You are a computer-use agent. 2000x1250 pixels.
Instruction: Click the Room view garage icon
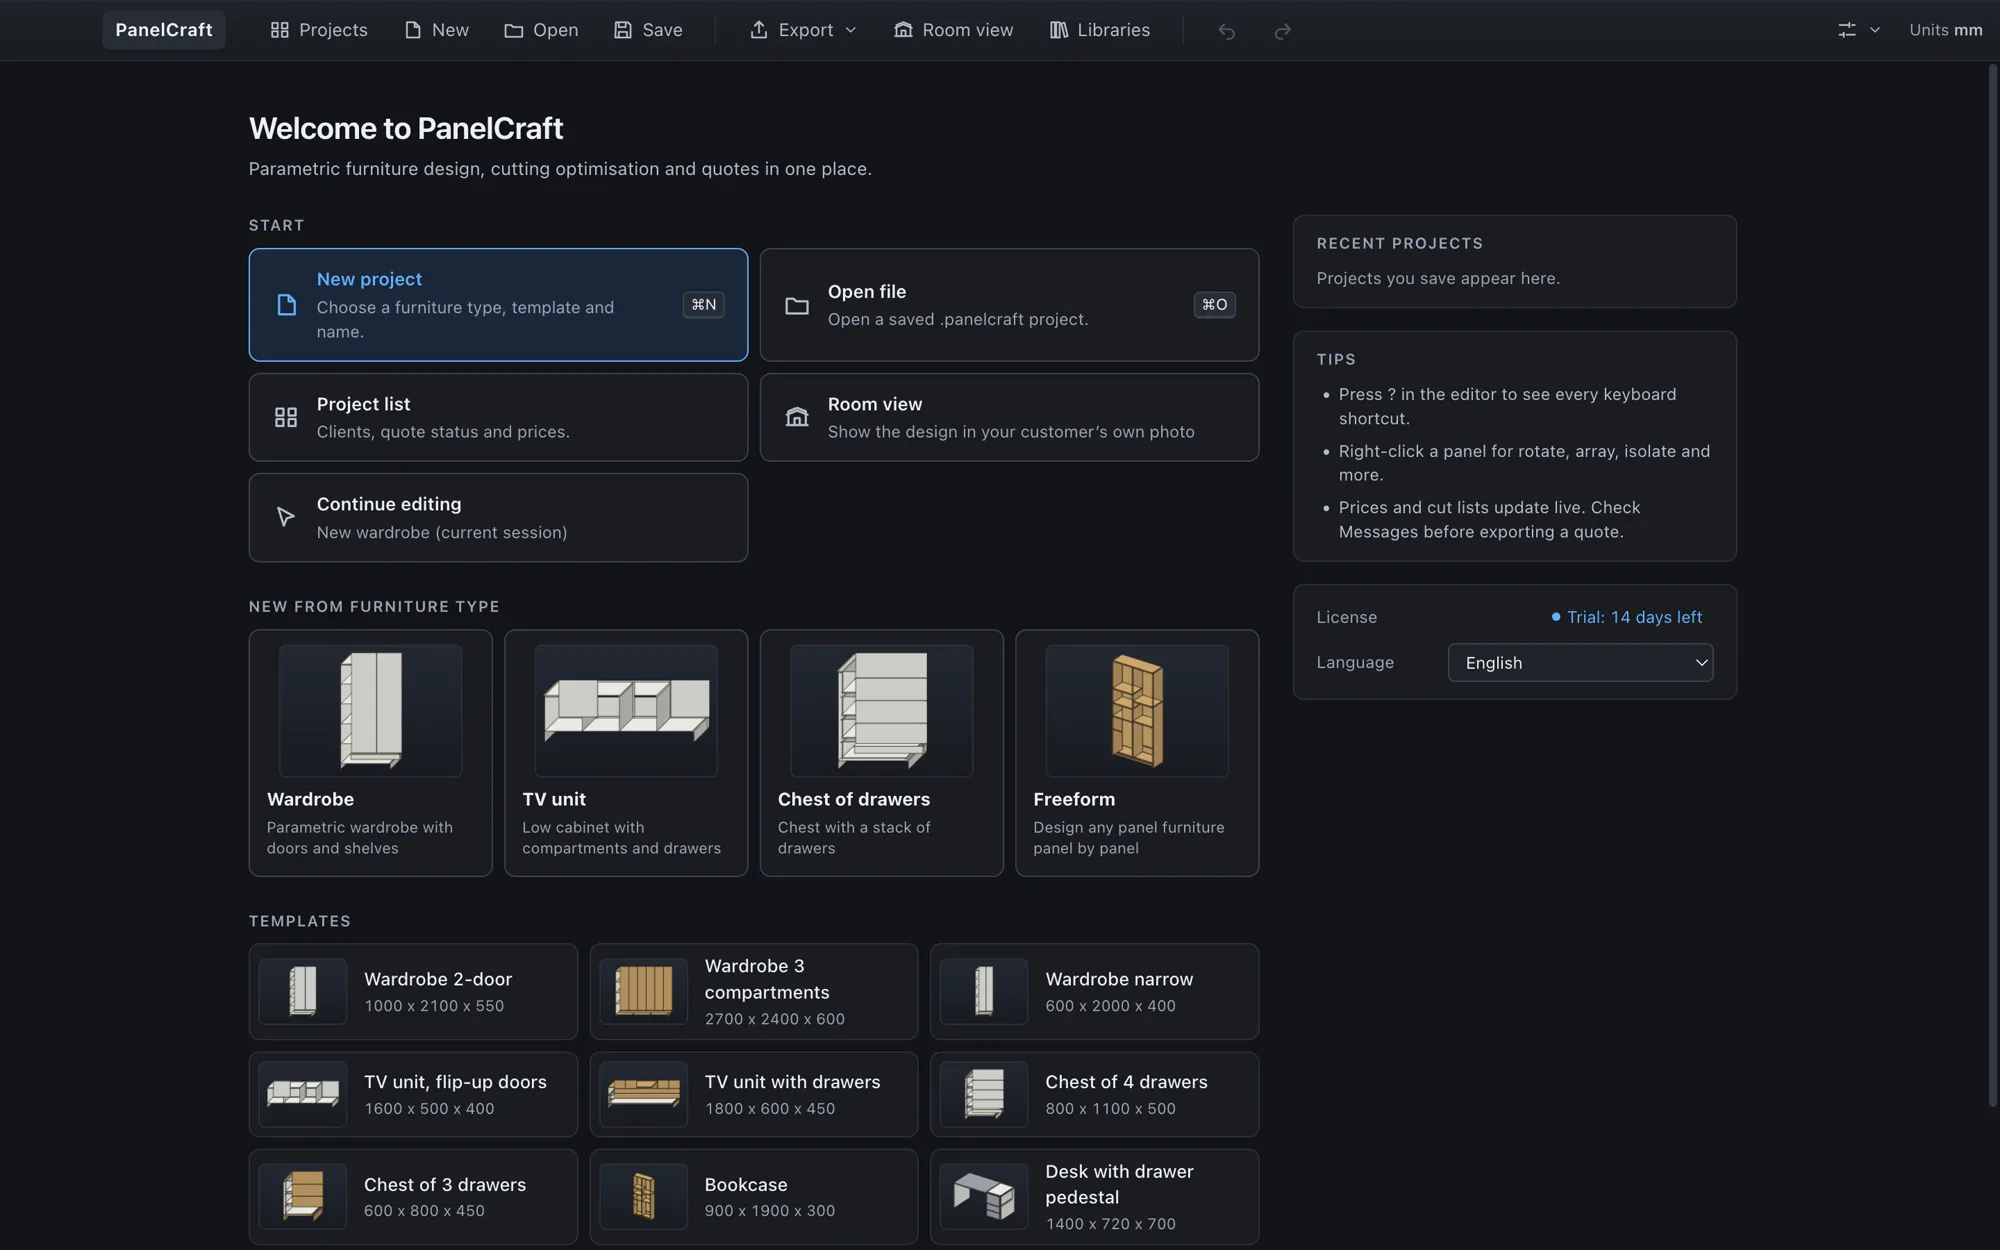point(797,417)
